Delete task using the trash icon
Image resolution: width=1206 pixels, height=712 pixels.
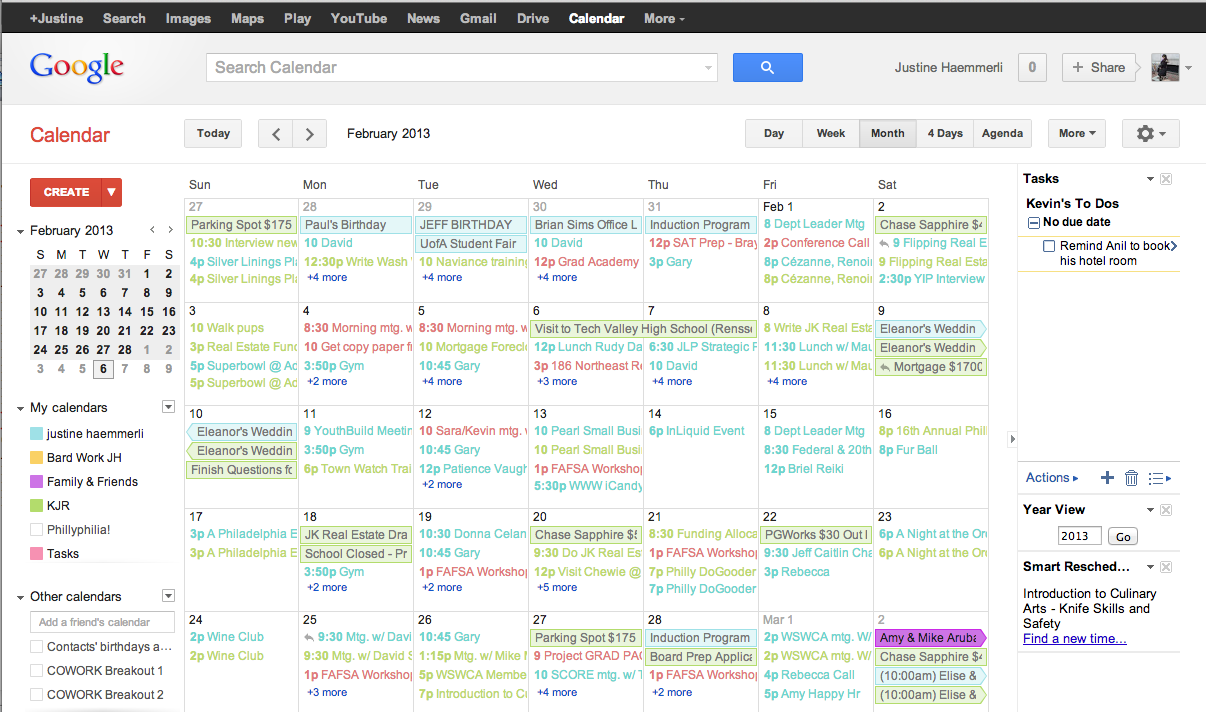coord(1131,478)
